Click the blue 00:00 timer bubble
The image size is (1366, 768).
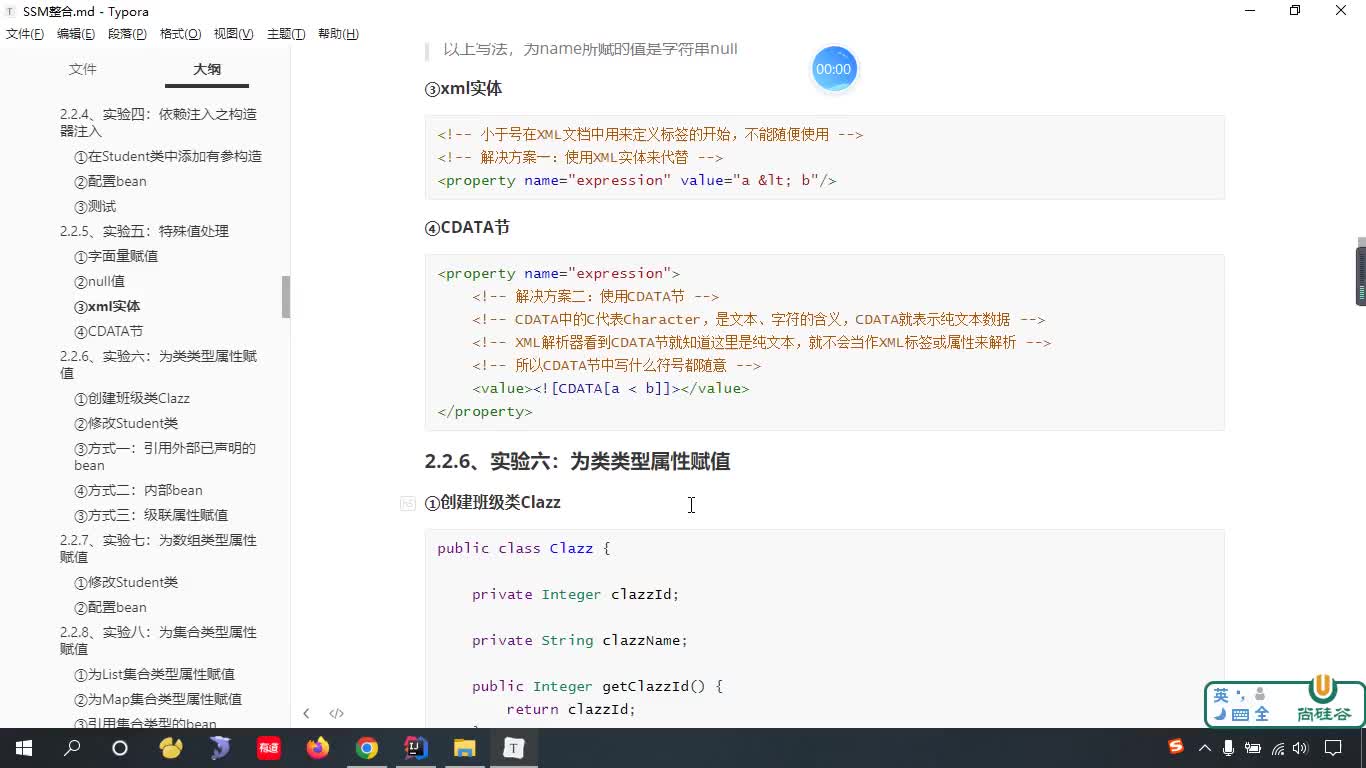coord(834,69)
